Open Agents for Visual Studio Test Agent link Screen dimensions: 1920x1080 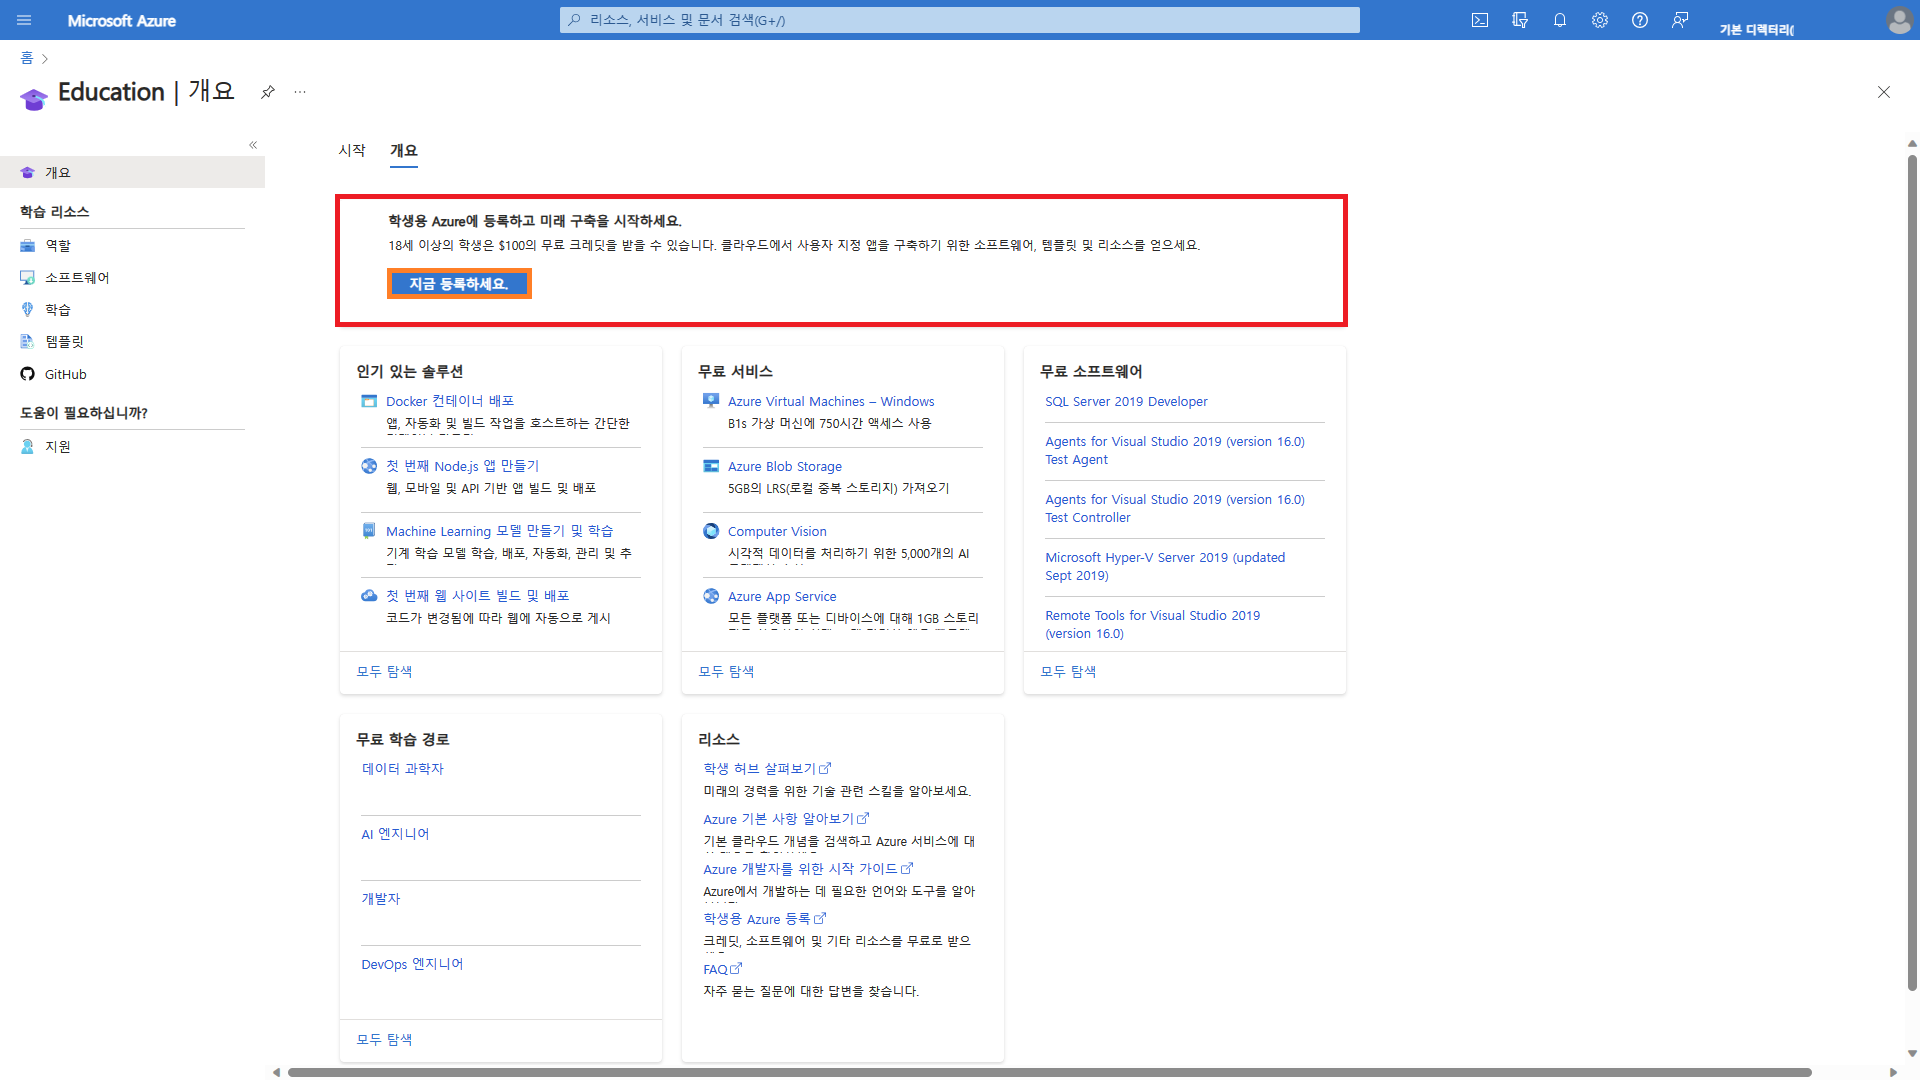tap(1175, 450)
